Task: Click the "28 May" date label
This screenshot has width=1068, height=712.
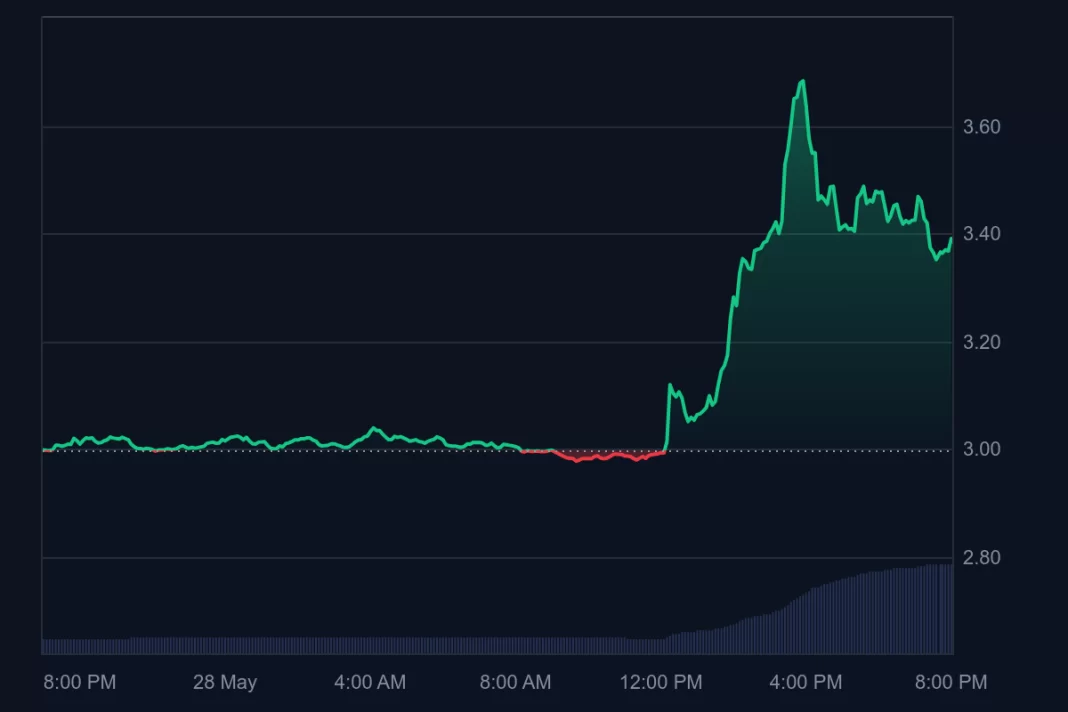Action: 225,683
